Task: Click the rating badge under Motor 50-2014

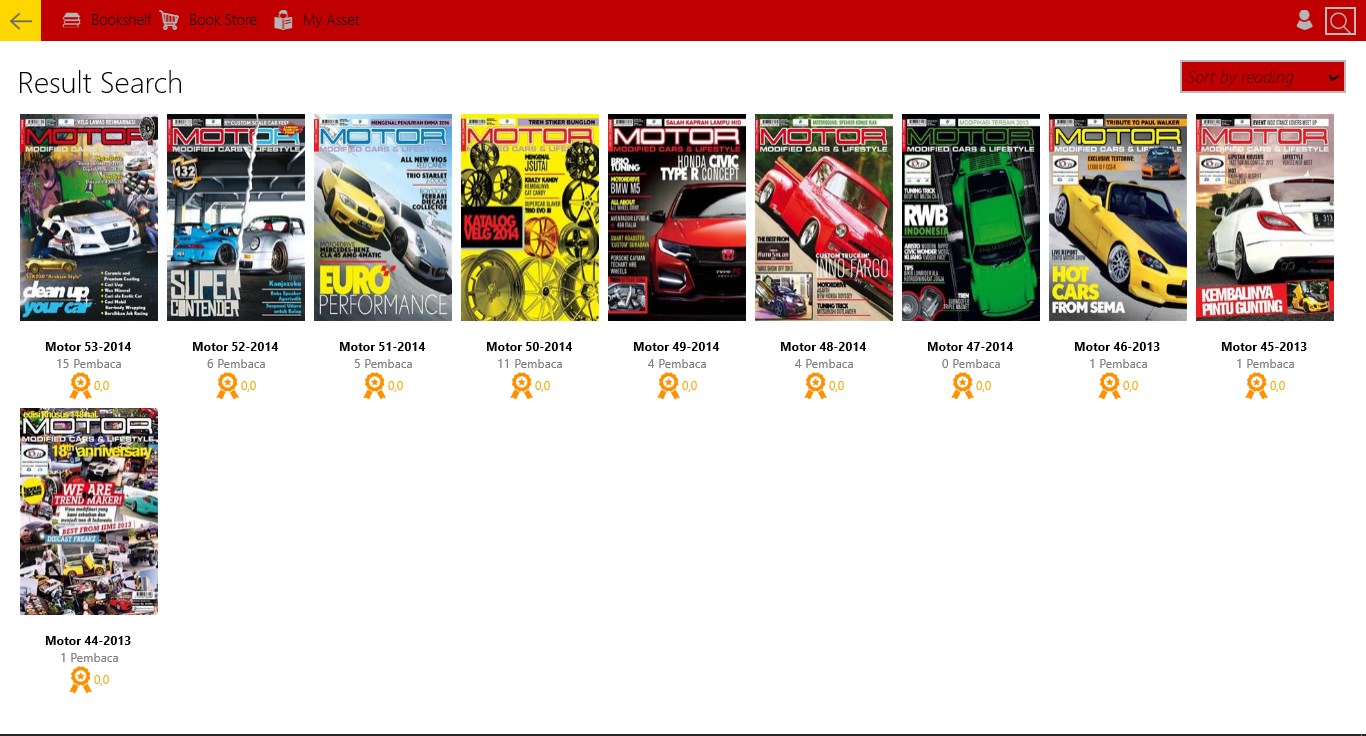Action: (521, 386)
